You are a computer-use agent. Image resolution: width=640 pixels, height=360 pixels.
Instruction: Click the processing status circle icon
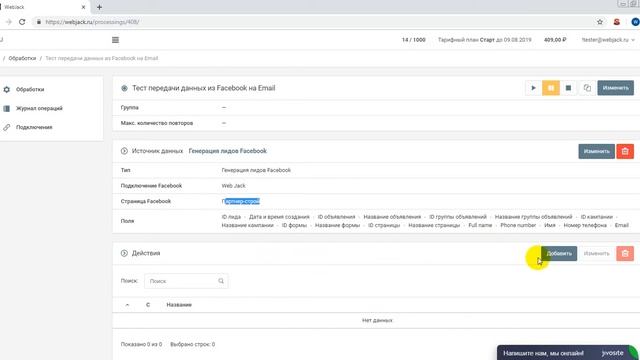coord(124,88)
